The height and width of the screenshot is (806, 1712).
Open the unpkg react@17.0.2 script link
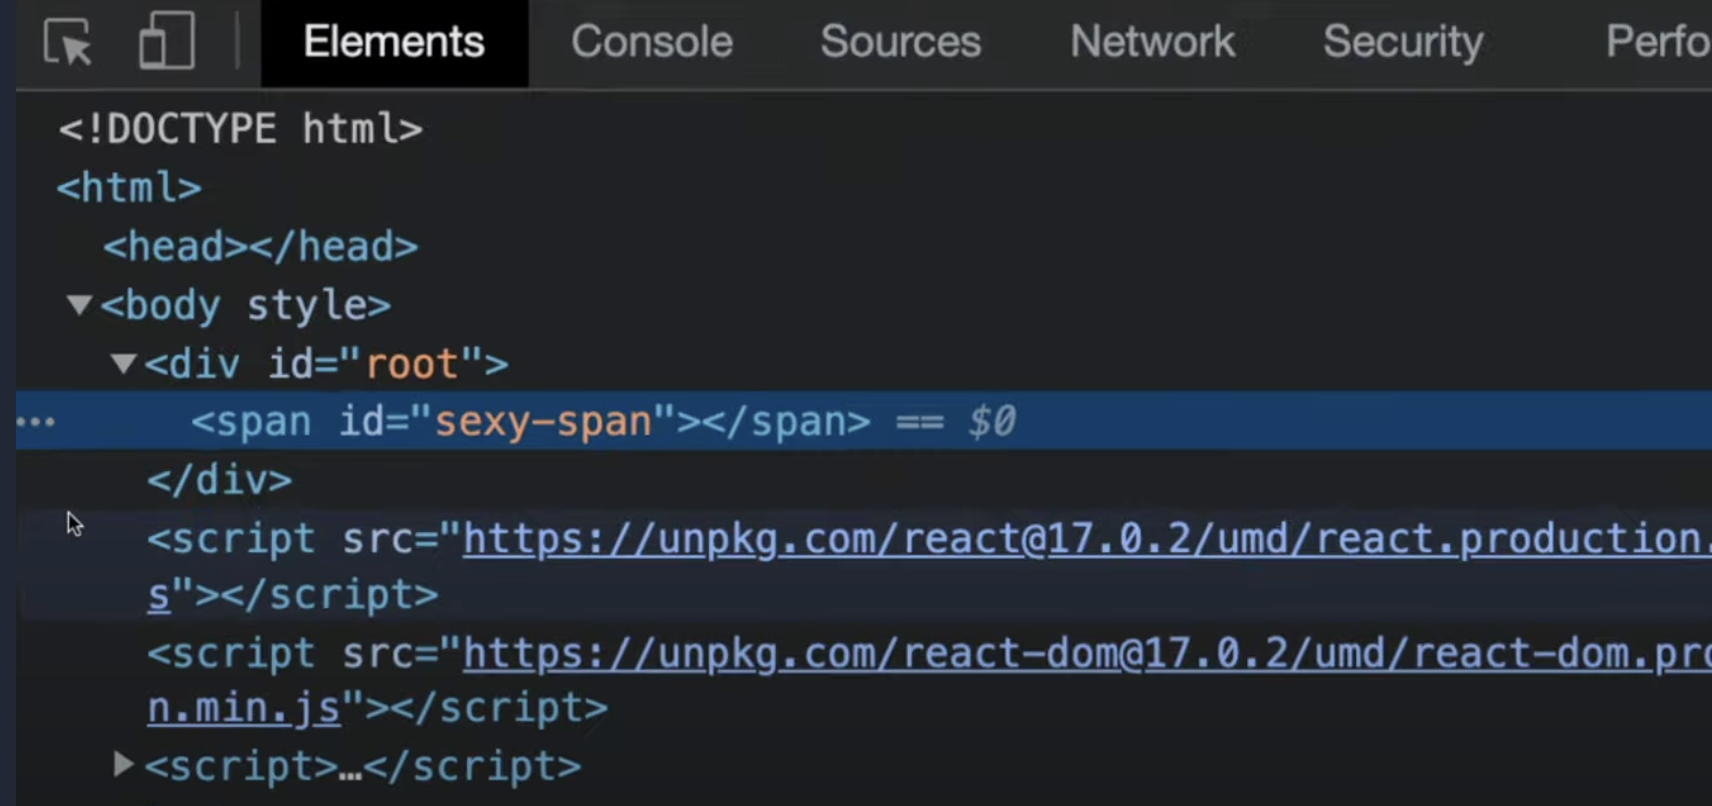point(1087,540)
